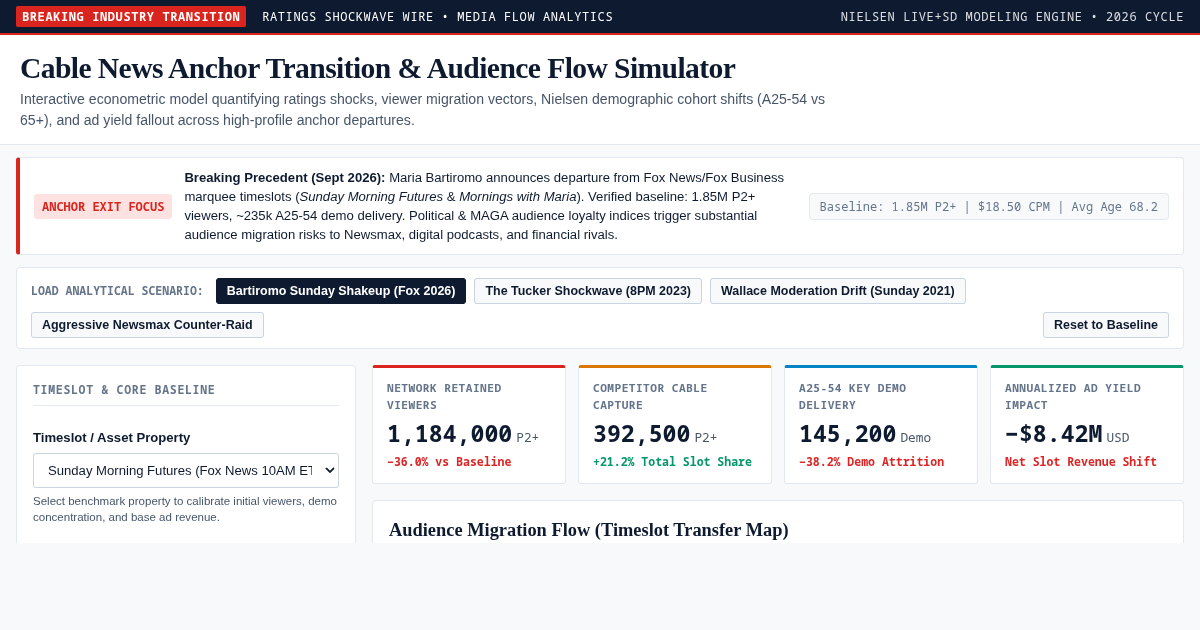The height and width of the screenshot is (630, 1200).
Task: Click the Nielsen Live+SD Modeling Engine header text
Action: [1012, 17]
